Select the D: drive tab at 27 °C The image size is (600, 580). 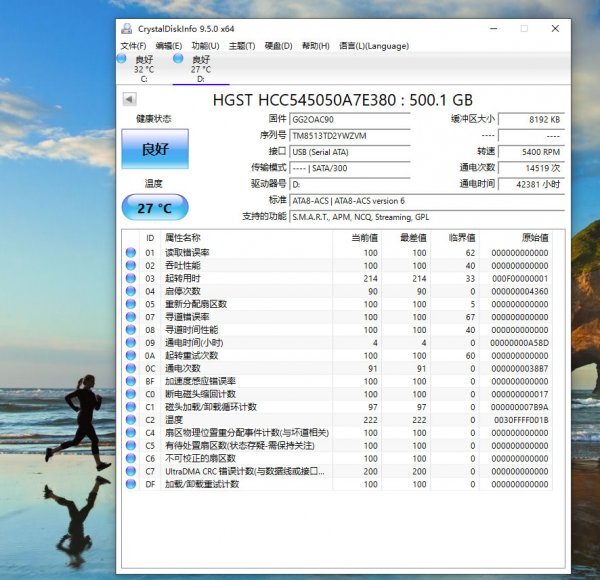201,69
